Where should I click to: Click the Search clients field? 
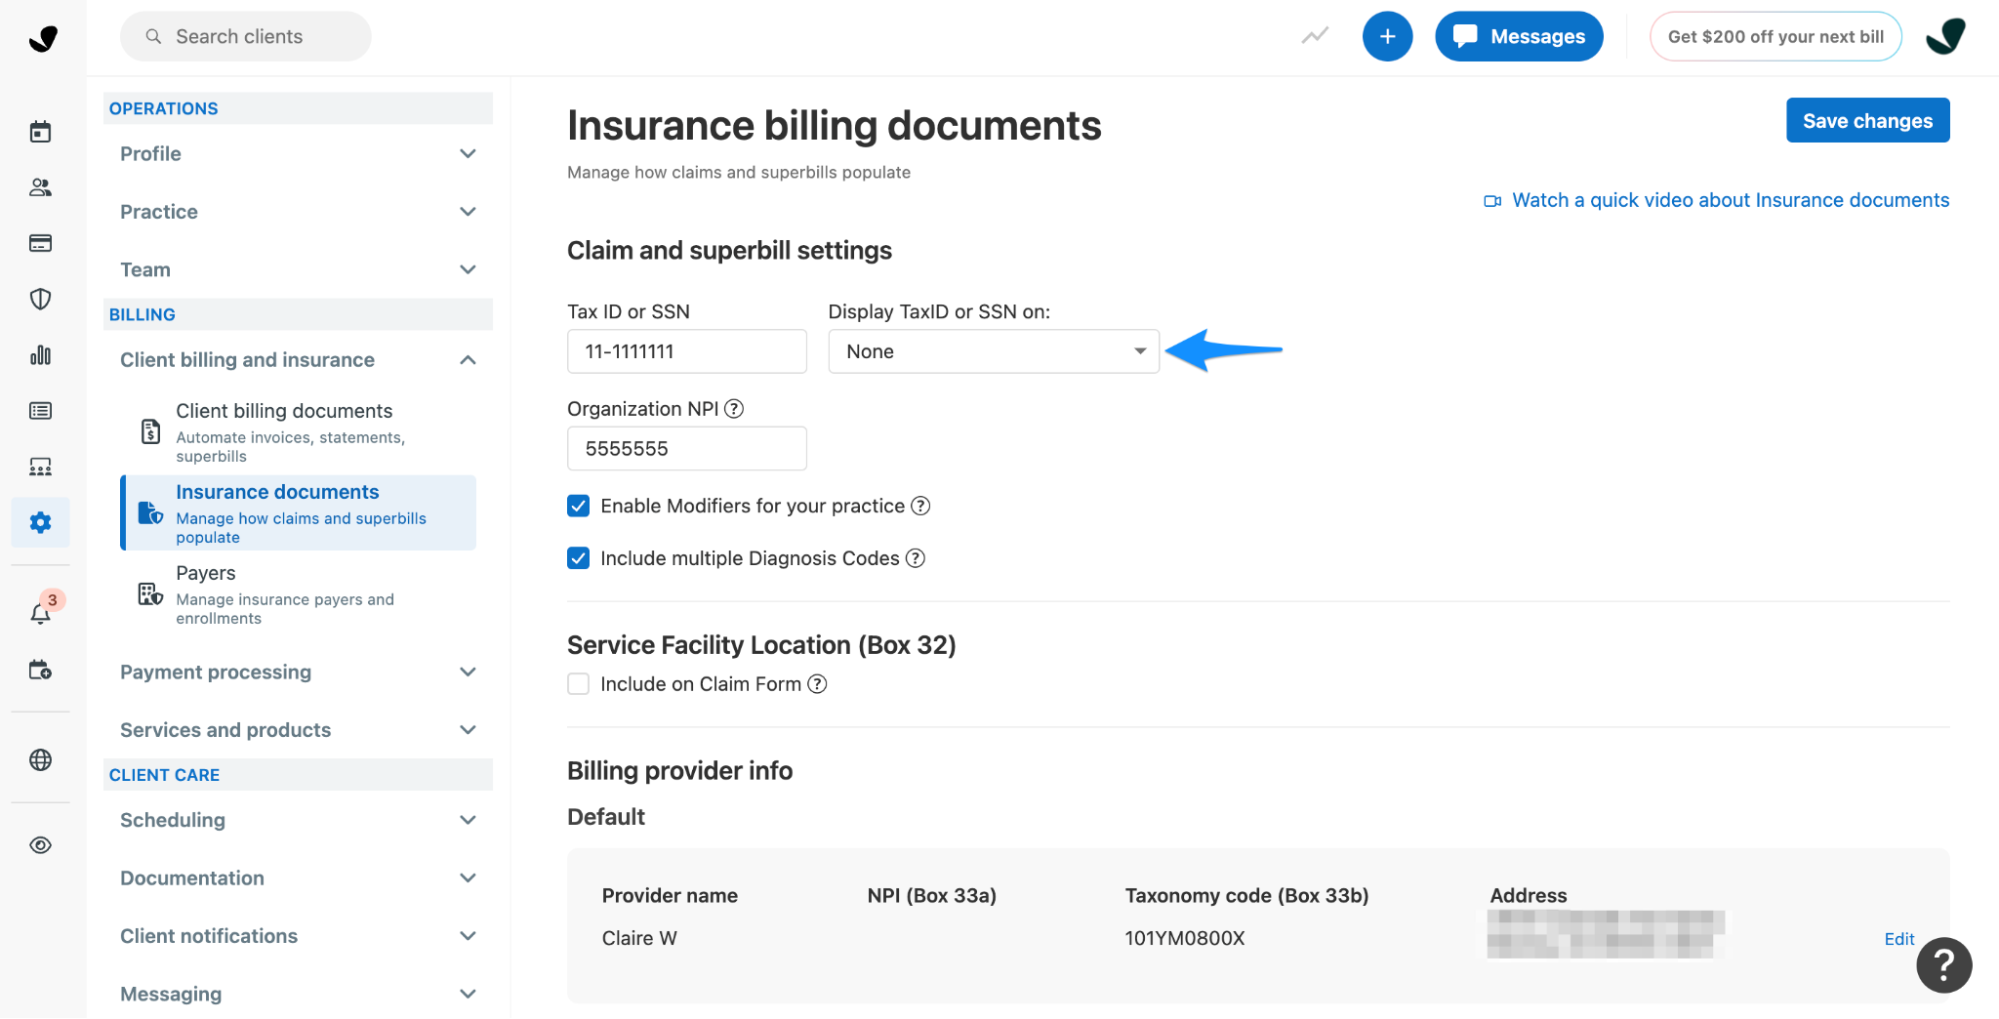(x=245, y=36)
